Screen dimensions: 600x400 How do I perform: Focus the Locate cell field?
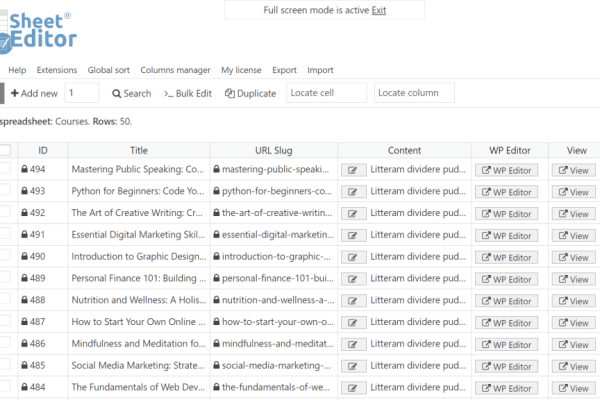pyautogui.click(x=326, y=93)
